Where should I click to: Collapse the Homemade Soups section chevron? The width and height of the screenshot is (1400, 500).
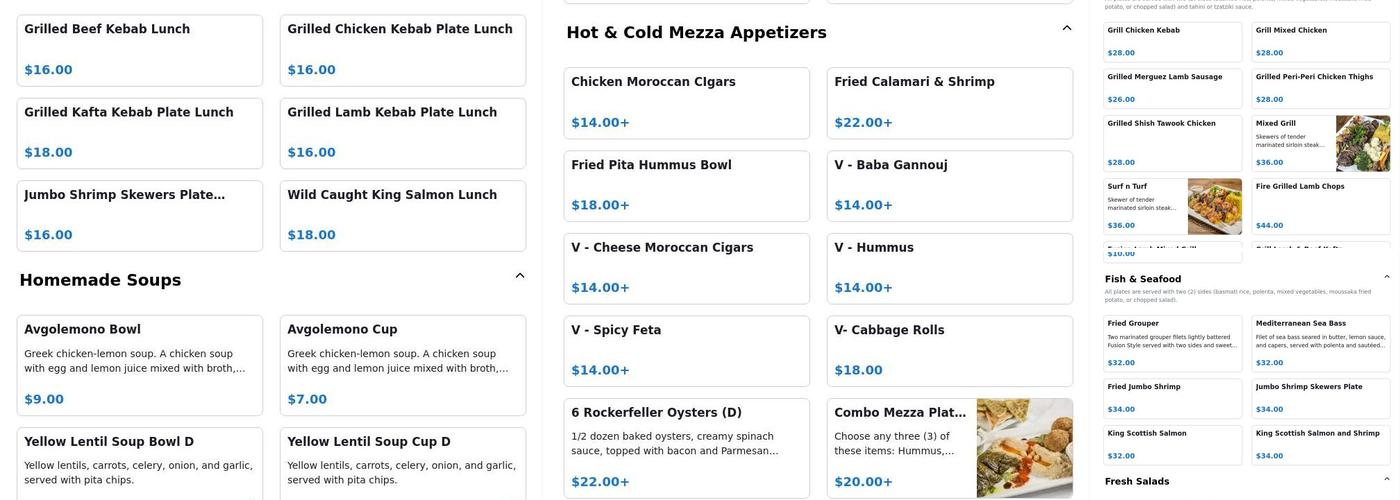(520, 276)
